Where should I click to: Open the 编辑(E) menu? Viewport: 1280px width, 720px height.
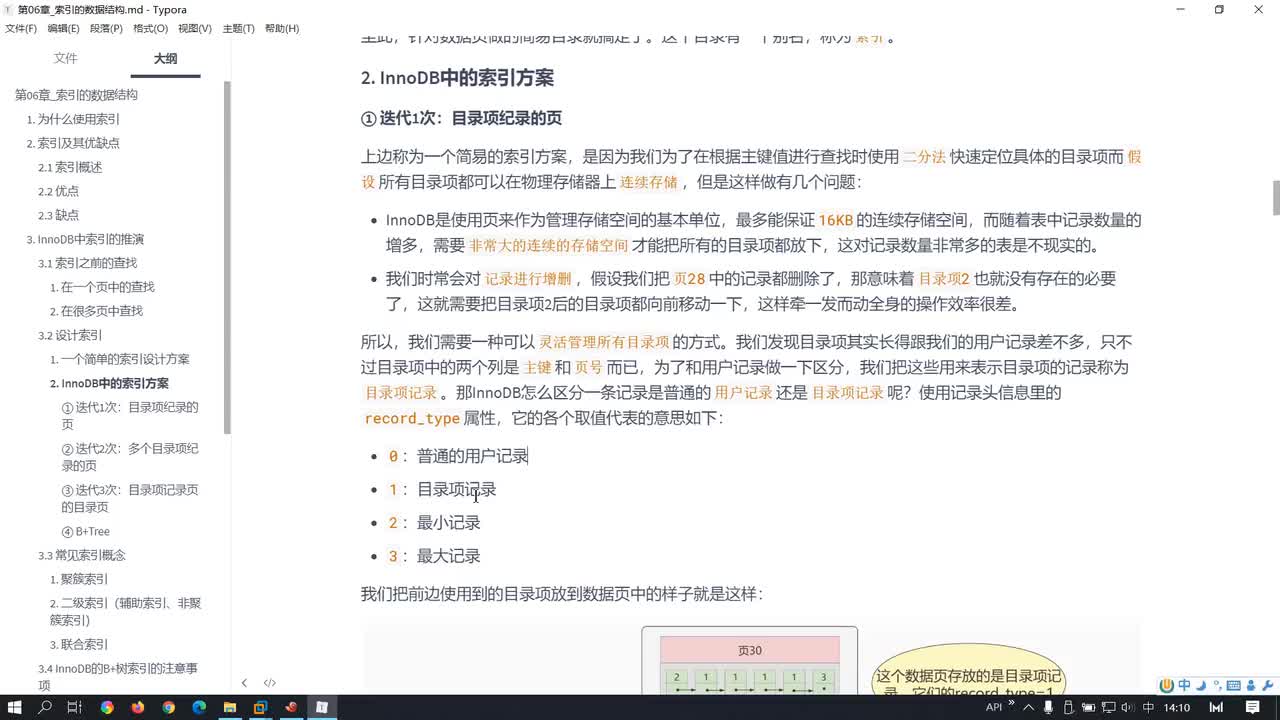click(x=63, y=28)
